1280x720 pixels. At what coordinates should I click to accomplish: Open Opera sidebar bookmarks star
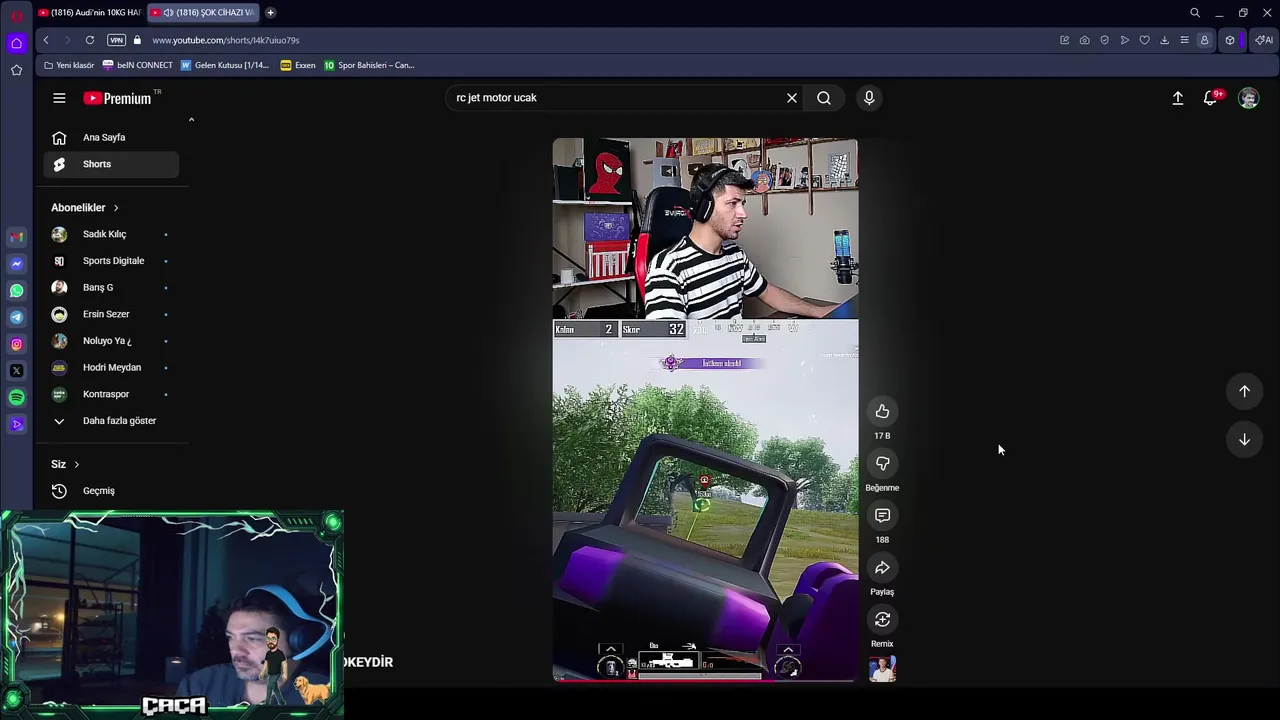[16, 70]
